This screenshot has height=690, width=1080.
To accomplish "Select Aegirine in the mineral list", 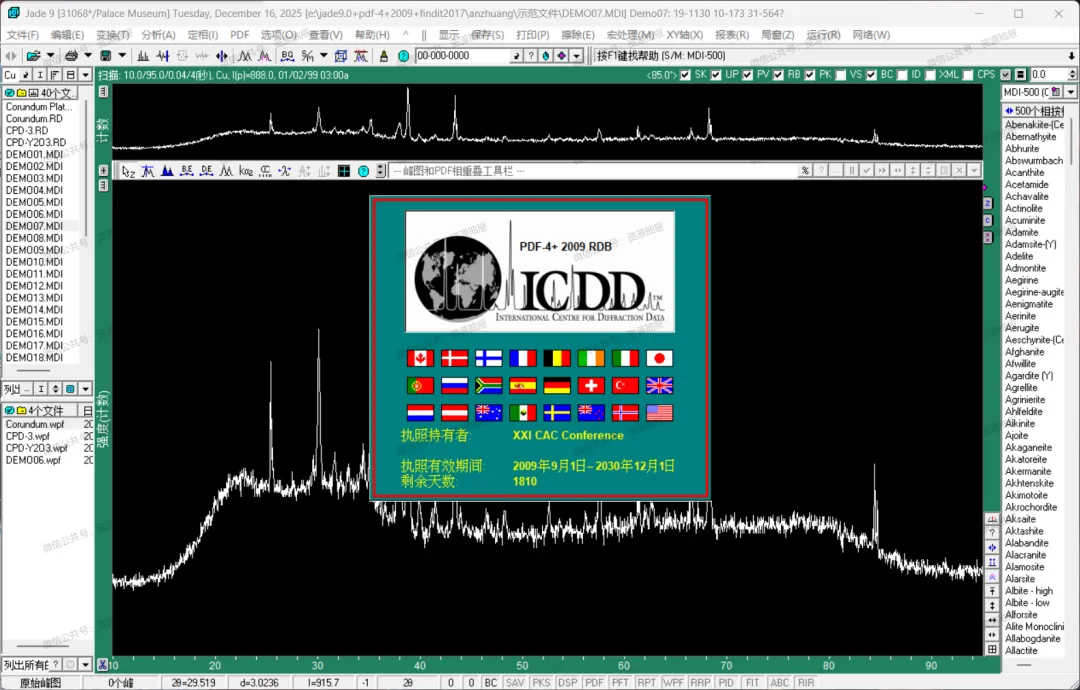I will (1021, 280).
